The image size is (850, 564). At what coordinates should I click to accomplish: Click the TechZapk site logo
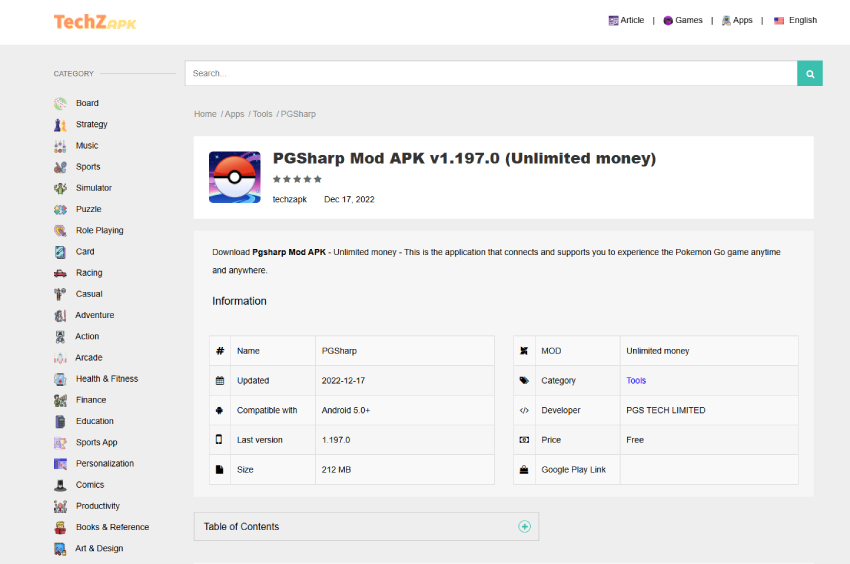[x=95, y=21]
